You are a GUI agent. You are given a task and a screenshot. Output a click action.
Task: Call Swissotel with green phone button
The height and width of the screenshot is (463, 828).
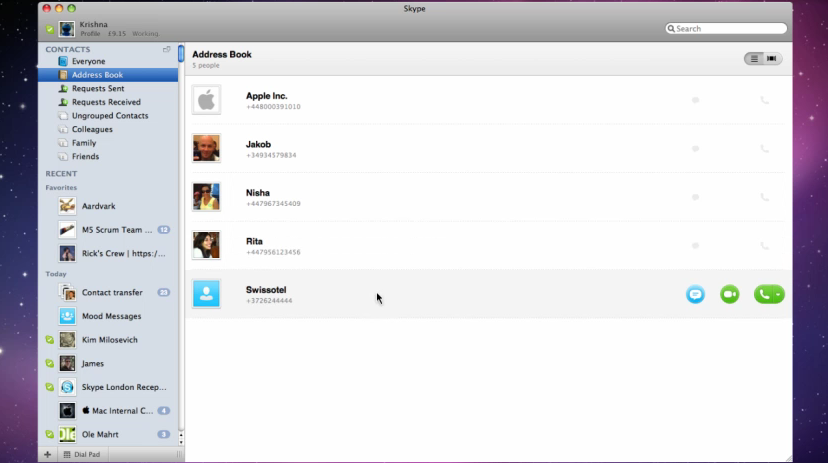pyautogui.click(x=764, y=294)
